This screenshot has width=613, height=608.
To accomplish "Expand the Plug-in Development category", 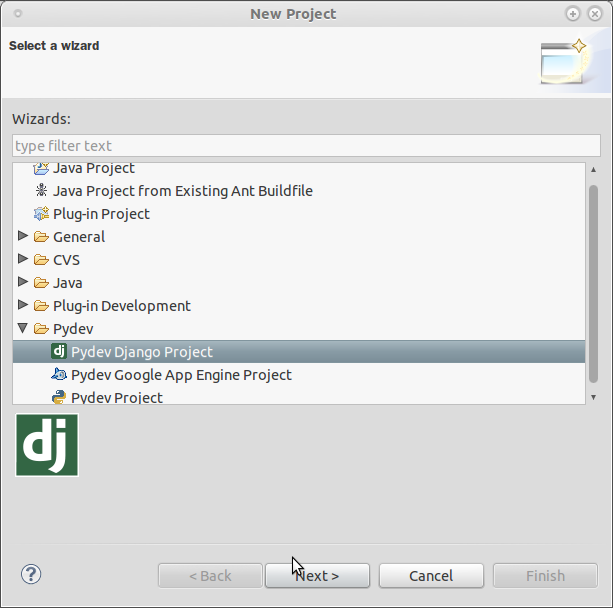I will 23,305.
